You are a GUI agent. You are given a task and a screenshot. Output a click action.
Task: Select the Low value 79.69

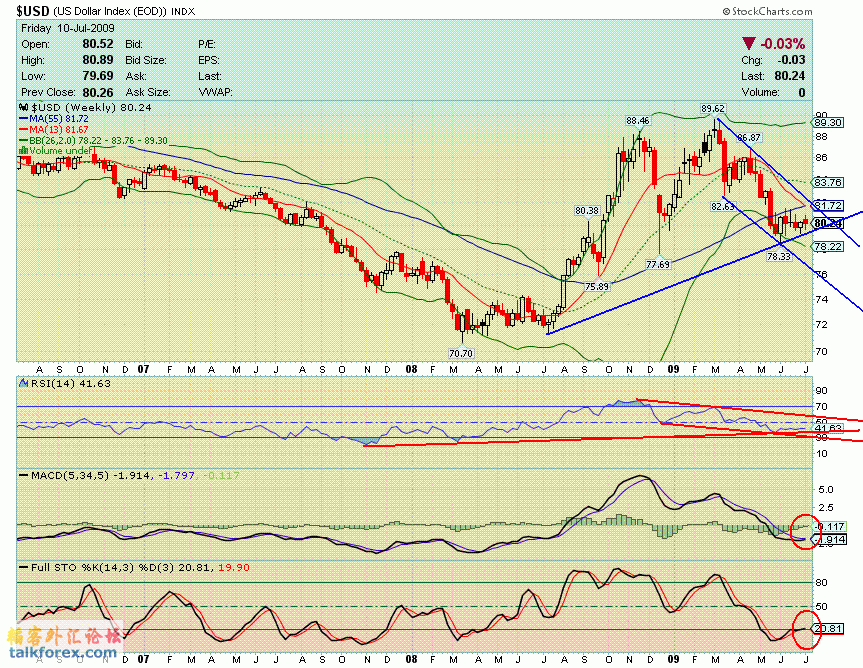[98, 76]
